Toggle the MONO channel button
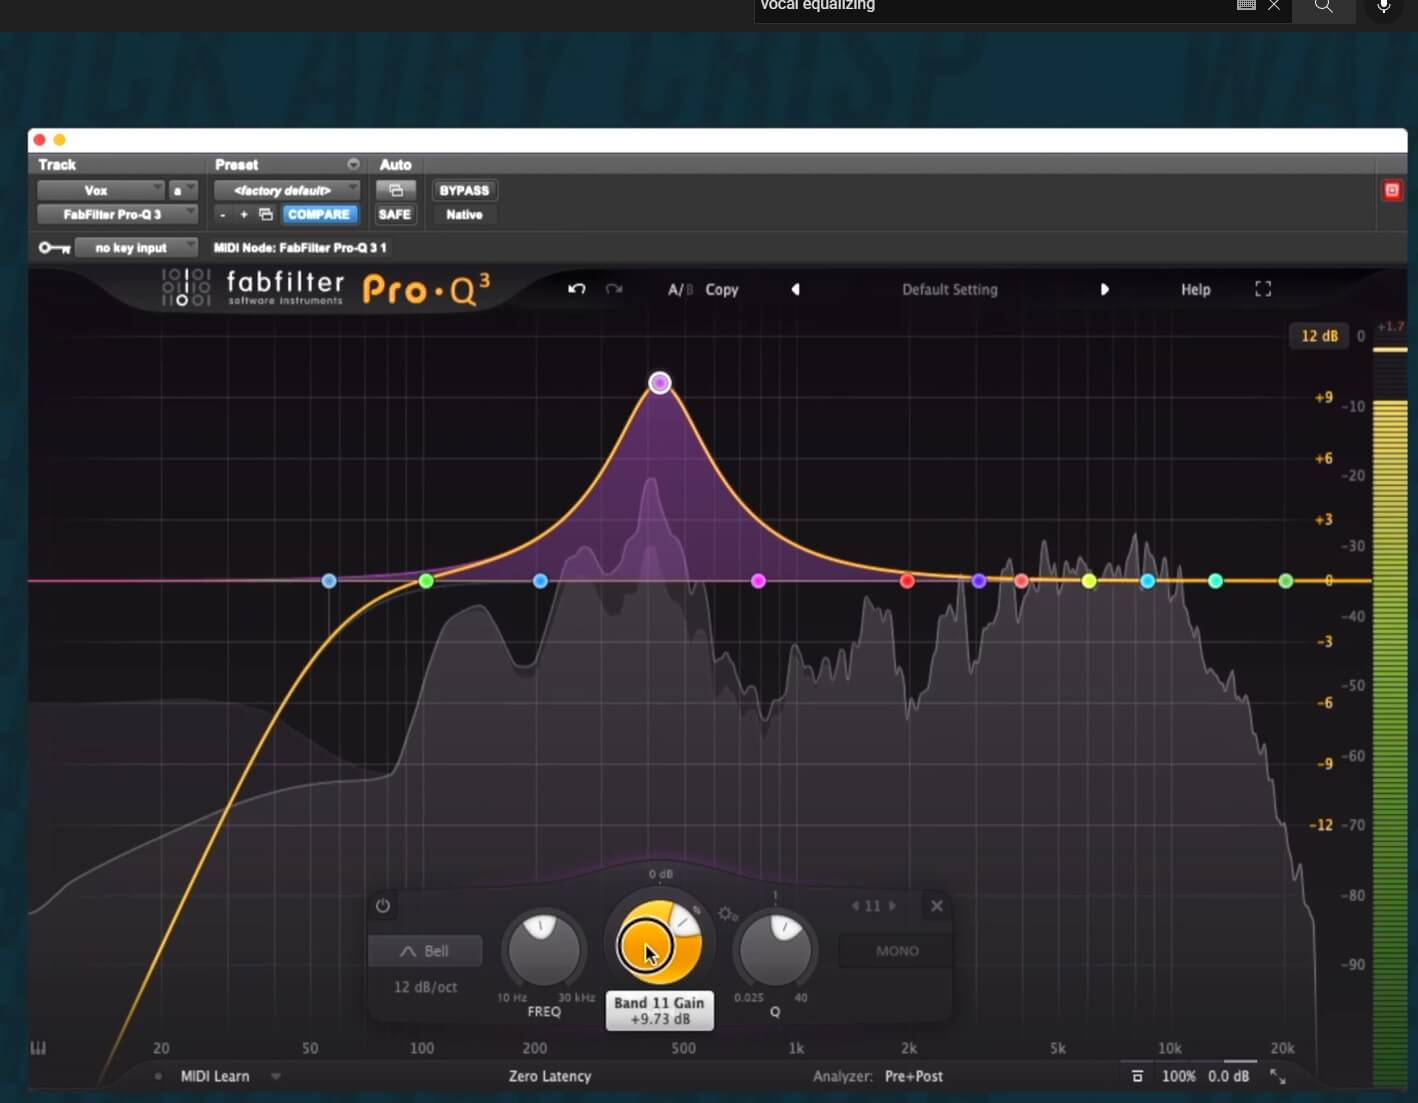The height and width of the screenshot is (1103, 1418). tap(897, 951)
